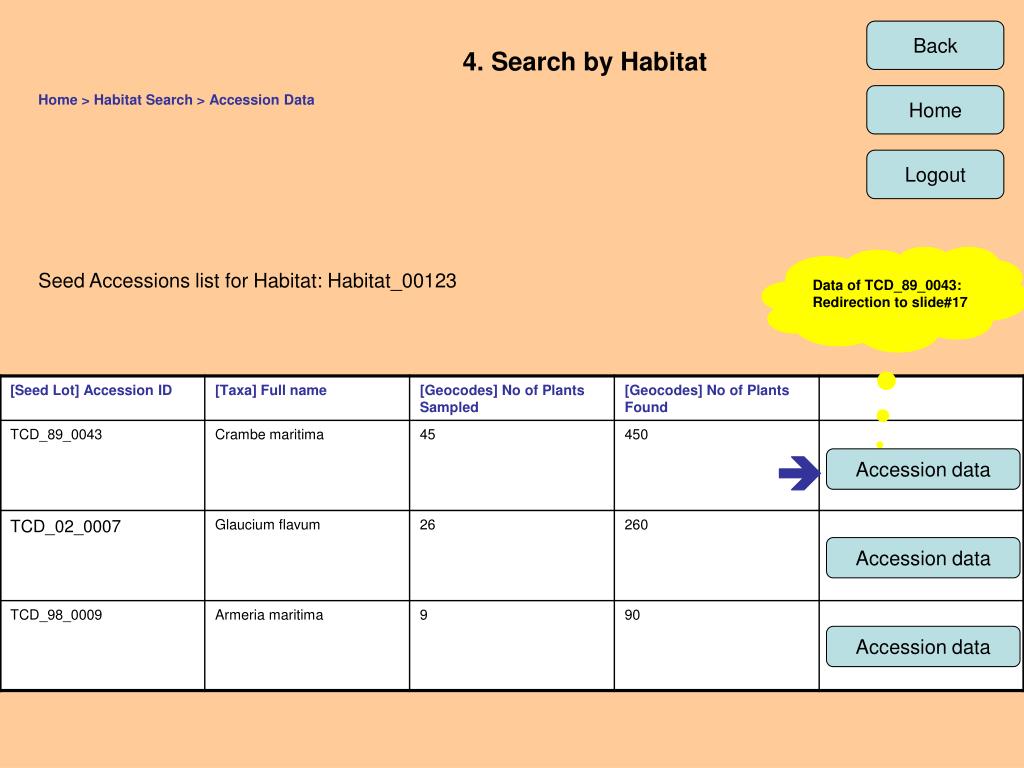This screenshot has height=768, width=1024.
Task: Select the plants found value 260
Action: coord(636,524)
